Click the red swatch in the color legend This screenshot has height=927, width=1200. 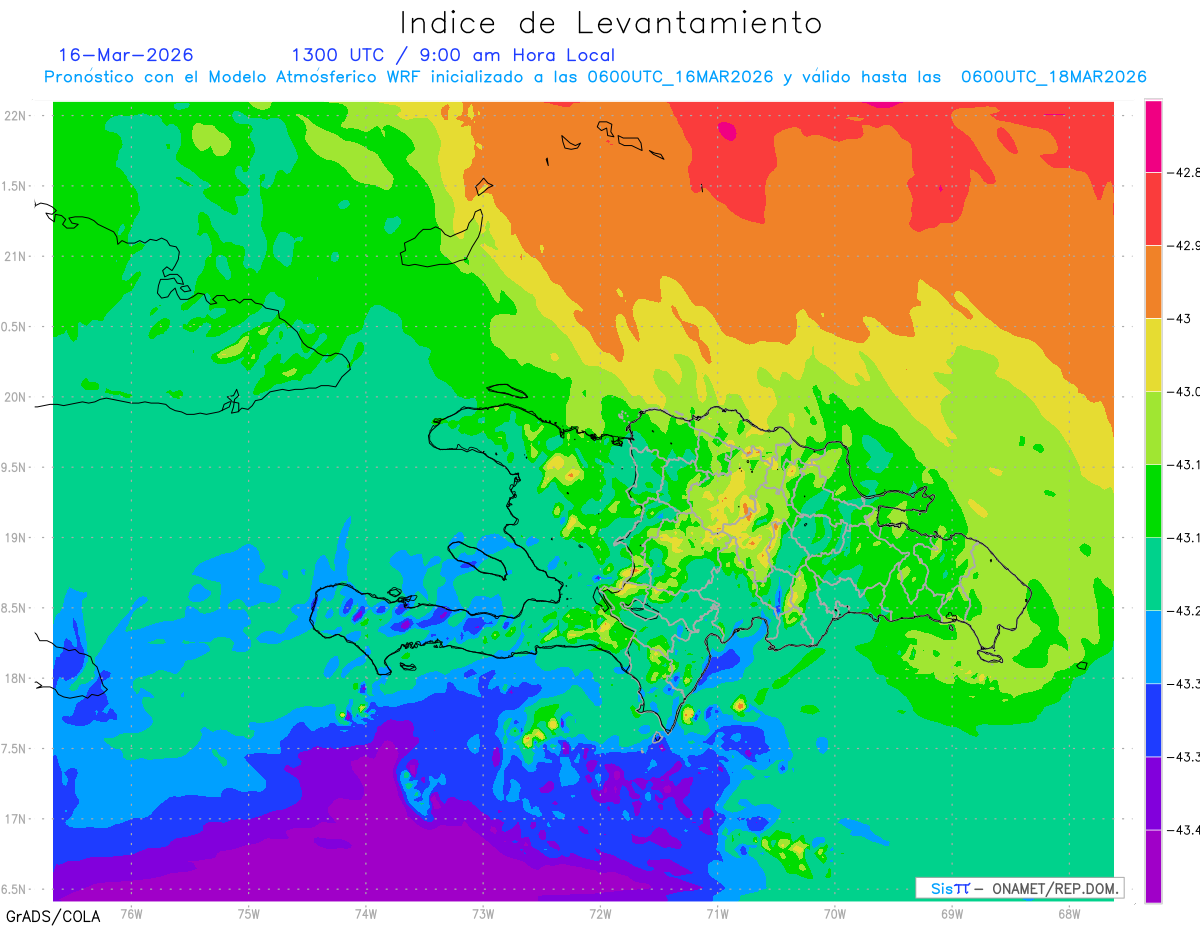pos(1153,208)
